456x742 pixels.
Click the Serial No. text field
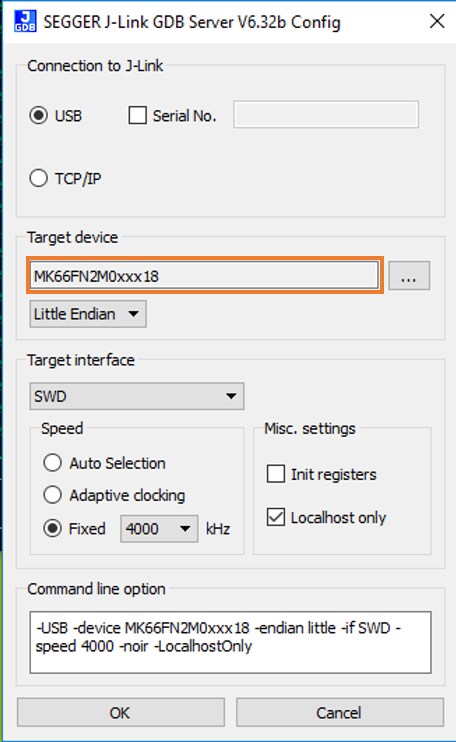[326, 115]
